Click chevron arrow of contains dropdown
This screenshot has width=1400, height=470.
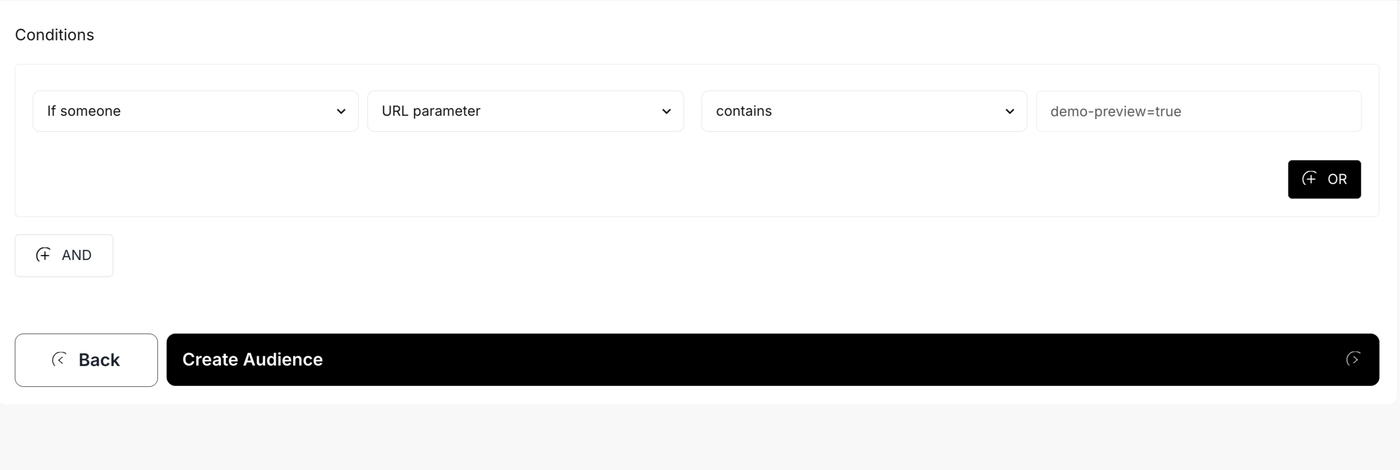[1009, 111]
